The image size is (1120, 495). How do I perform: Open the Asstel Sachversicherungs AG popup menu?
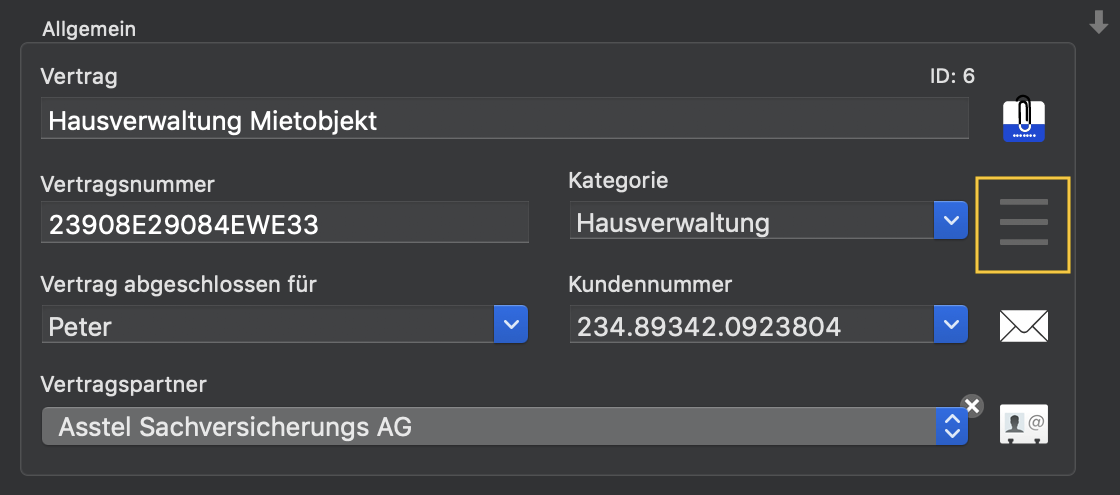pyautogui.click(x=504, y=426)
